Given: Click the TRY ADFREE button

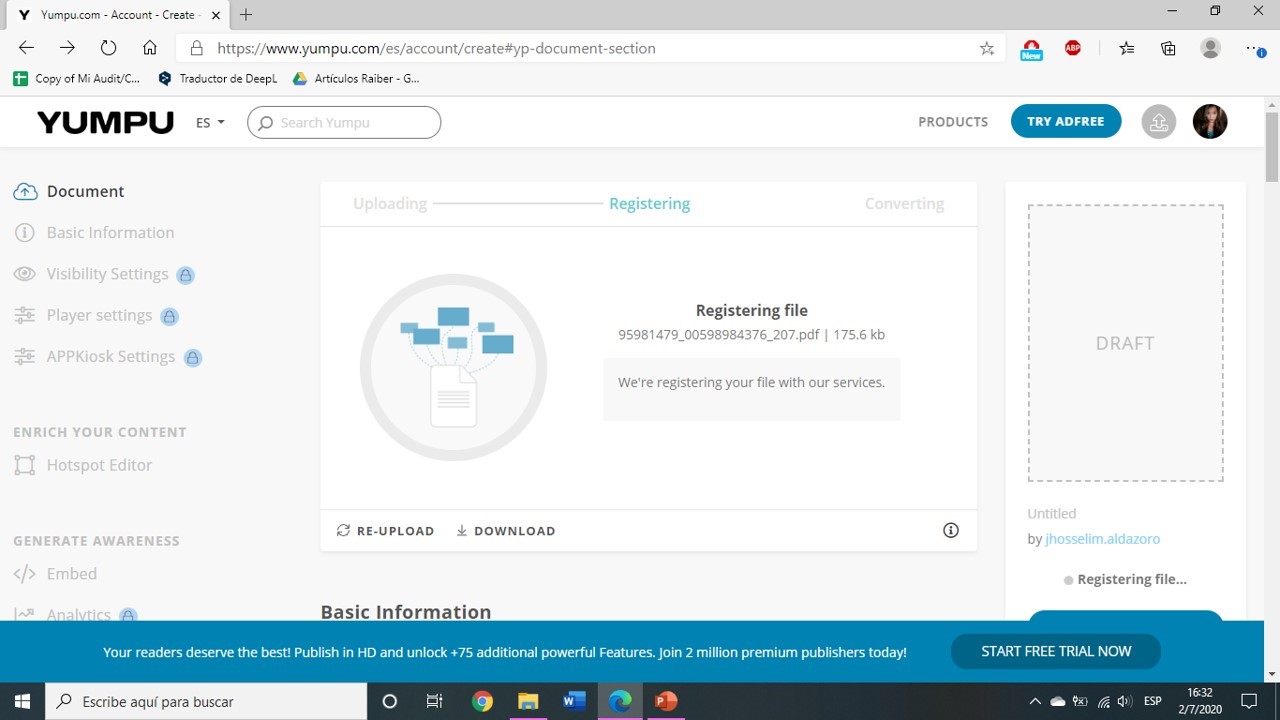Looking at the screenshot, I should pos(1065,121).
